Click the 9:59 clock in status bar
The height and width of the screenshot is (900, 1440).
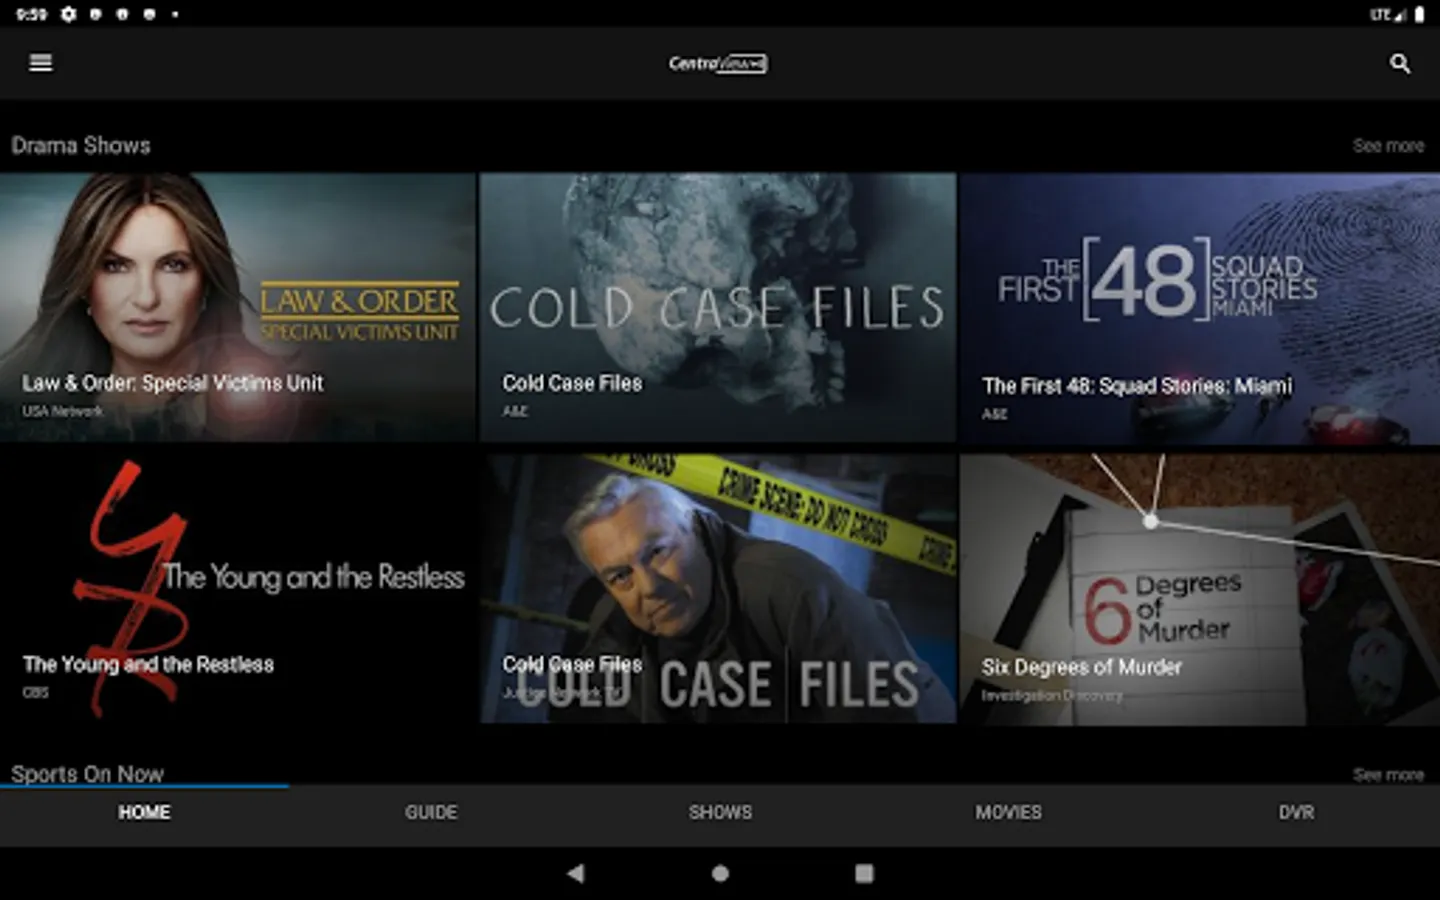click(x=32, y=14)
